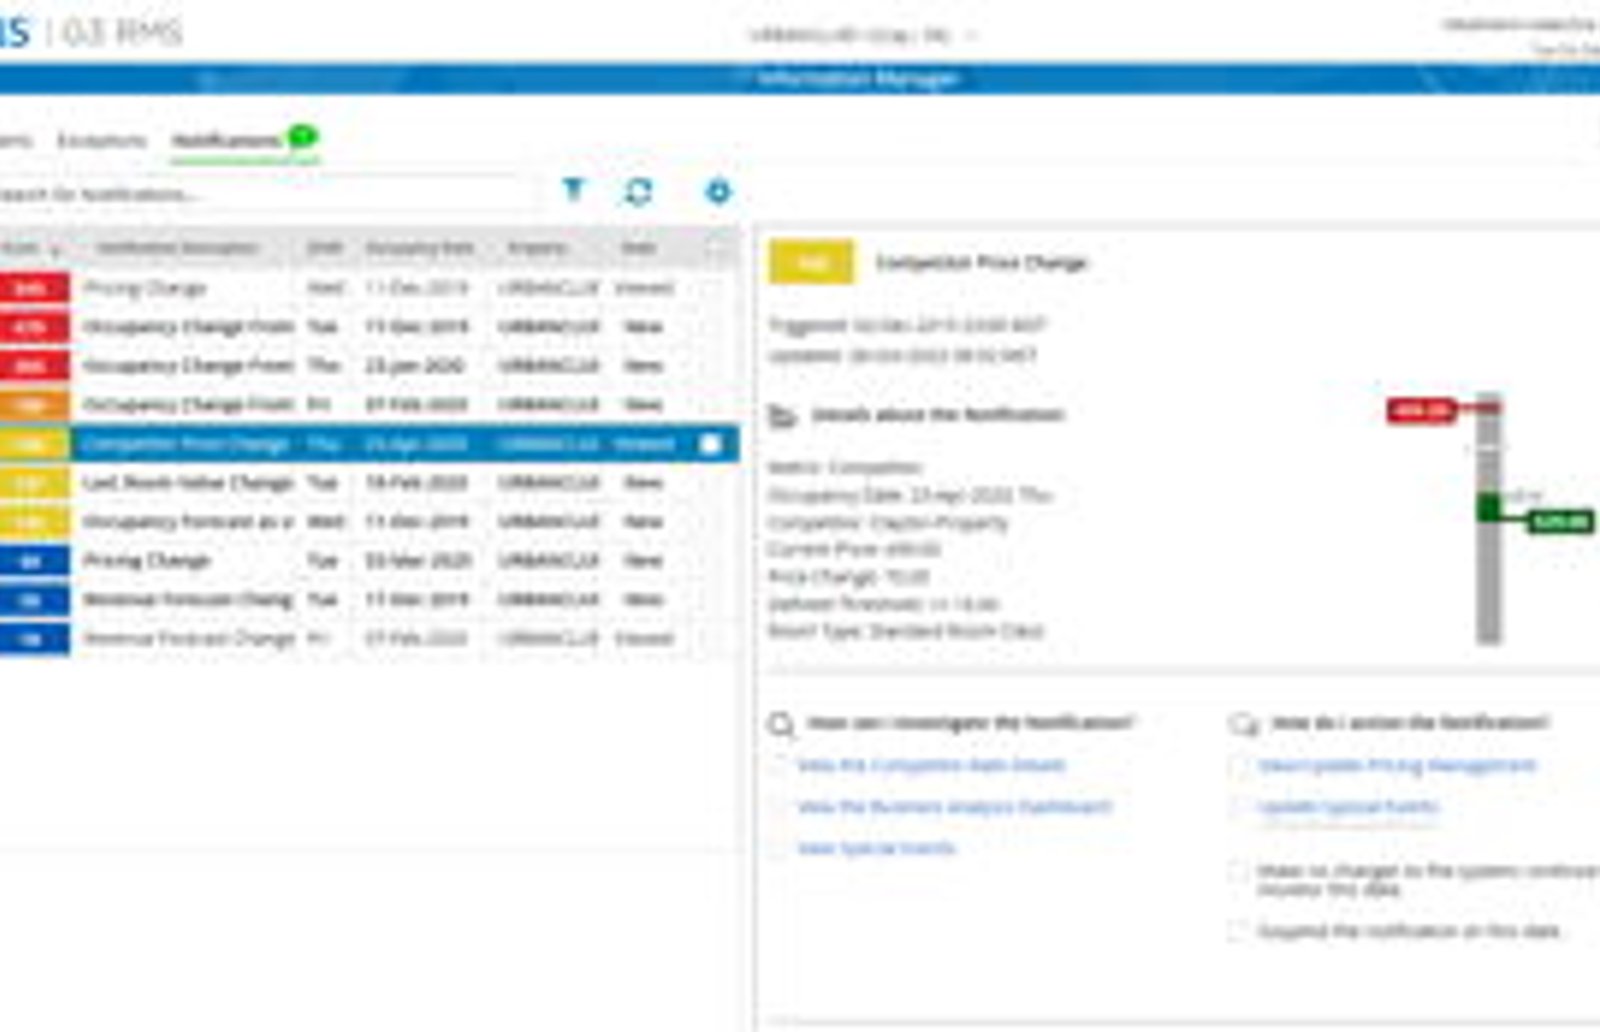This screenshot has width=1600, height=1032.
Task: Open View the Business Analysis Dashboard link
Action: point(955,807)
